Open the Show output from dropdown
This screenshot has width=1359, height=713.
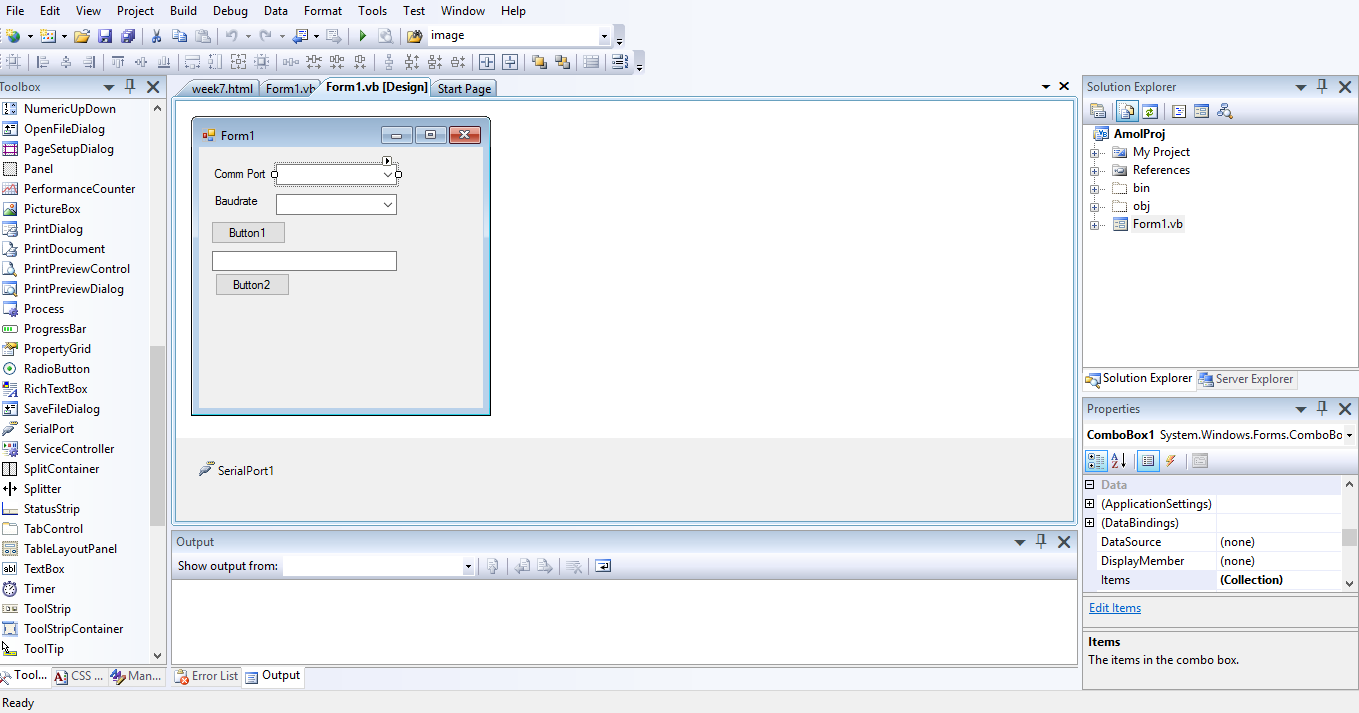(x=467, y=567)
